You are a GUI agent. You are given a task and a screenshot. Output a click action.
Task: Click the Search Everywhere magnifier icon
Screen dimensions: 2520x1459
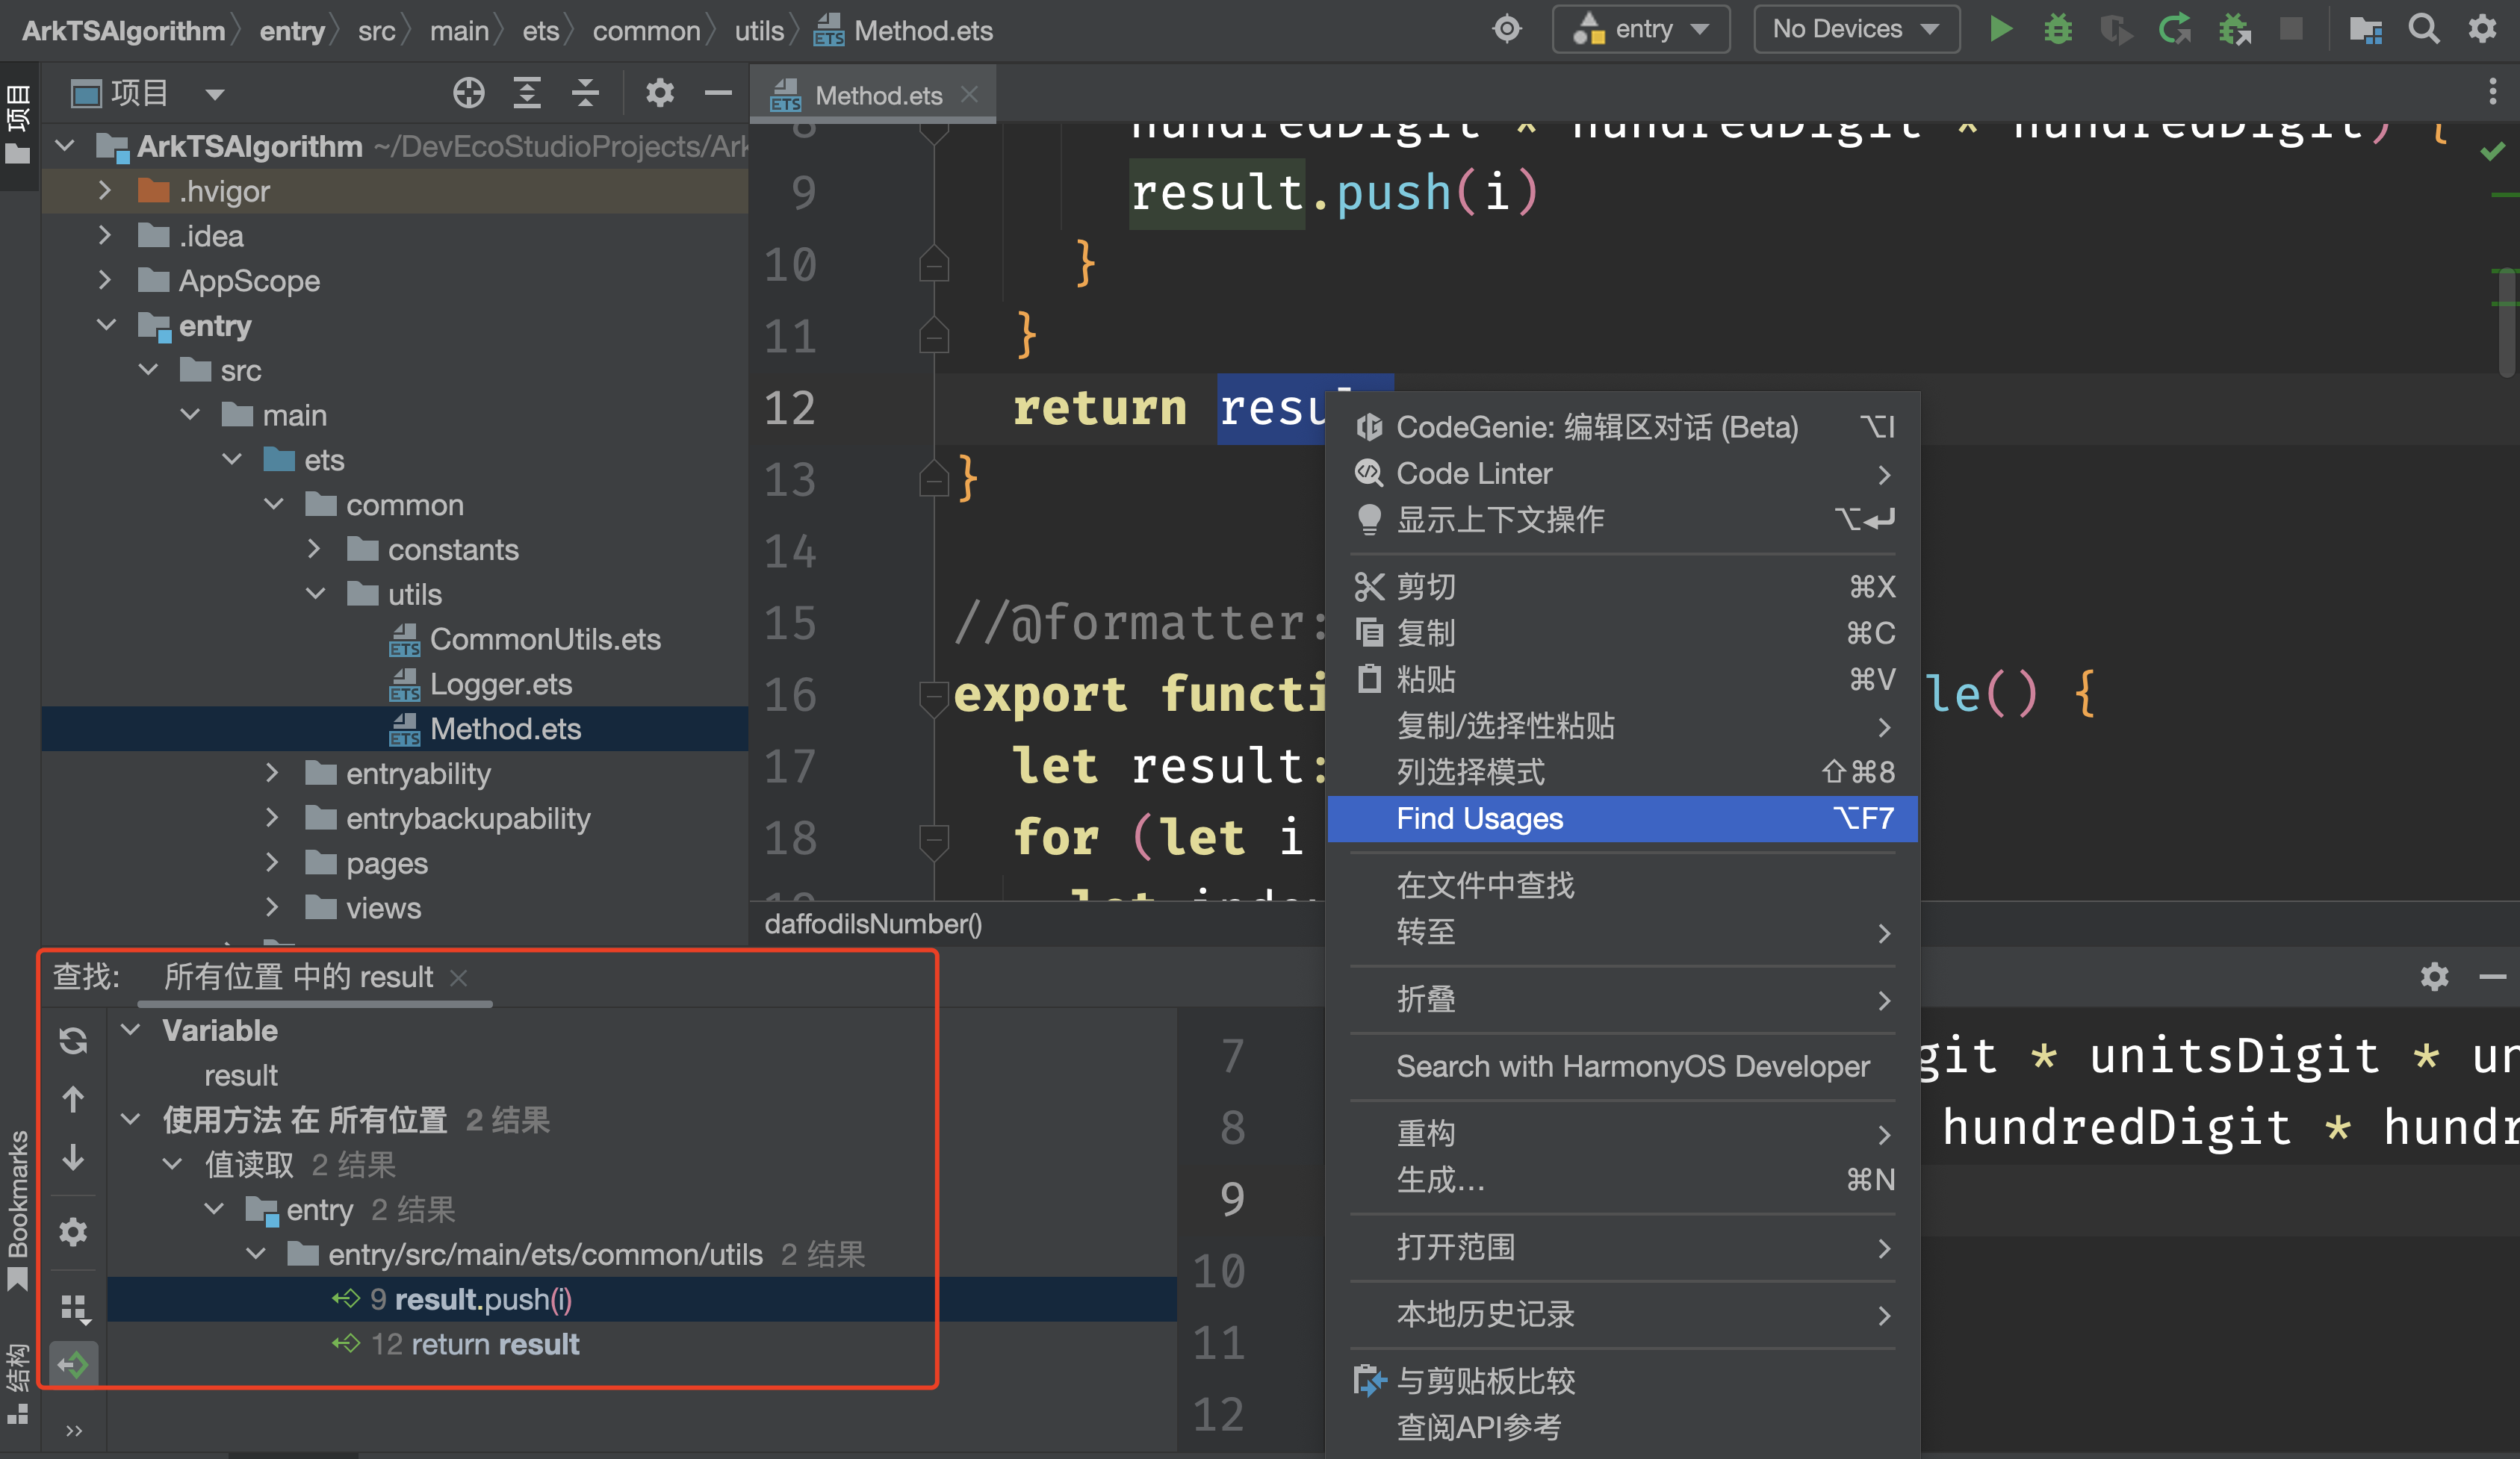point(2423,29)
